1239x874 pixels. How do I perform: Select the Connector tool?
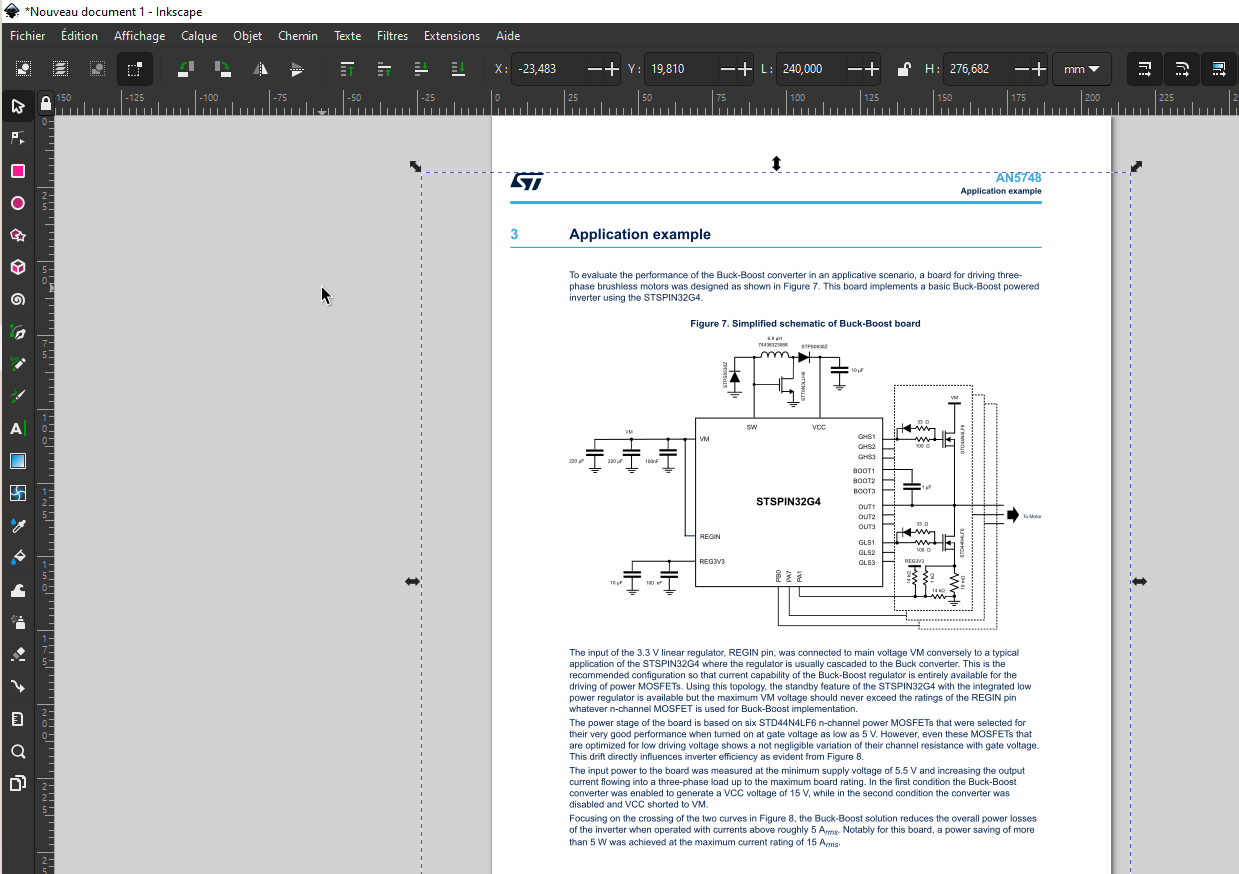(17, 686)
